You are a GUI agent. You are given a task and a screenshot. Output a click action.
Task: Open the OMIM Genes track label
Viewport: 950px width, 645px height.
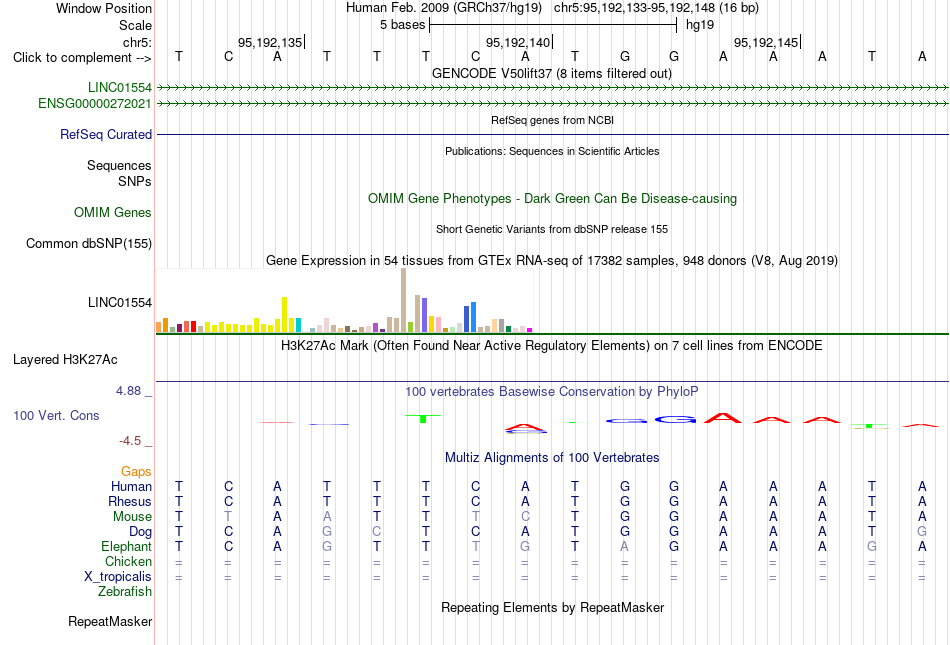click(112, 213)
